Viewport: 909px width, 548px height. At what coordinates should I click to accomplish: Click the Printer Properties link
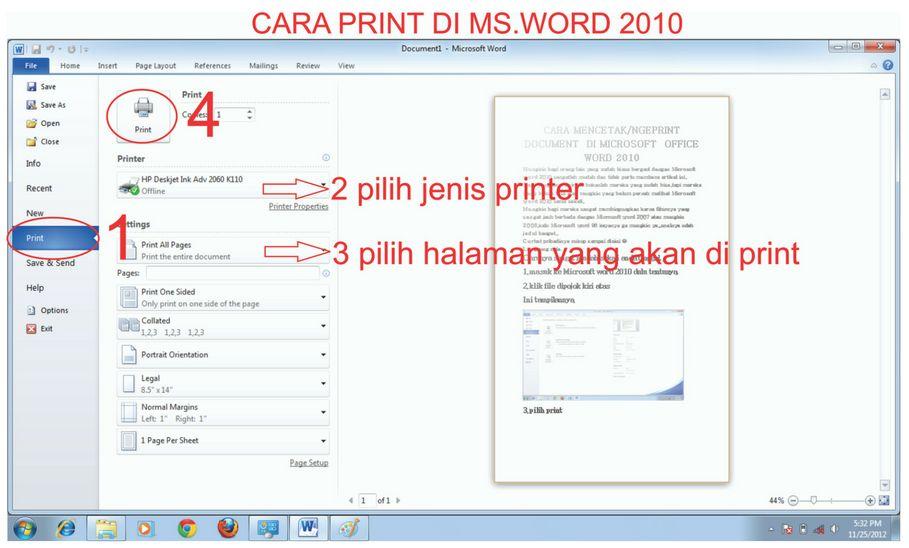(299, 206)
